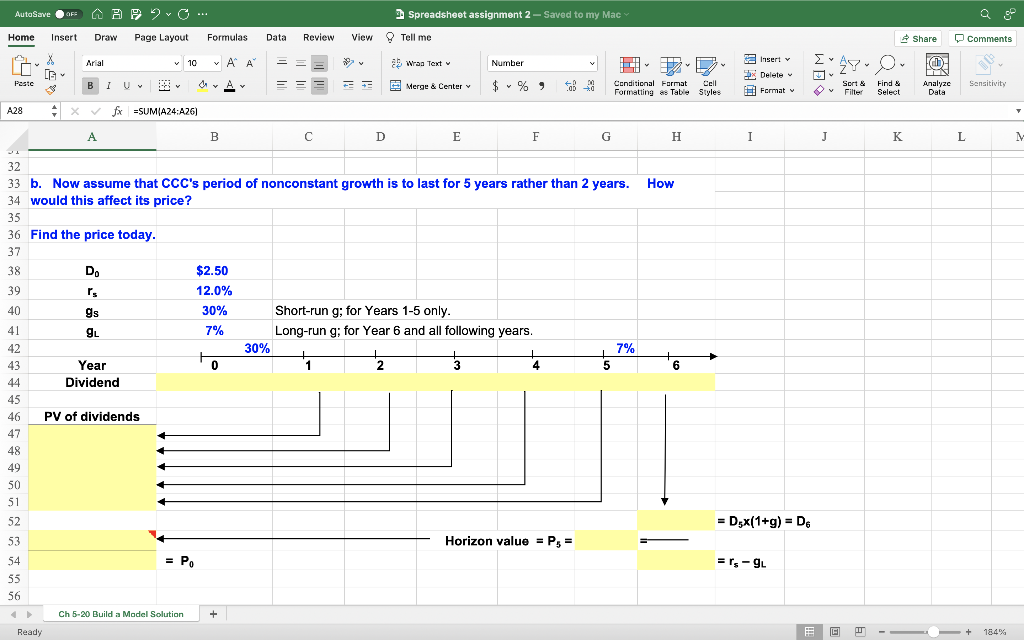Apply italic formatting to selected cell
The width and height of the screenshot is (1024, 640).
[x=108, y=88]
